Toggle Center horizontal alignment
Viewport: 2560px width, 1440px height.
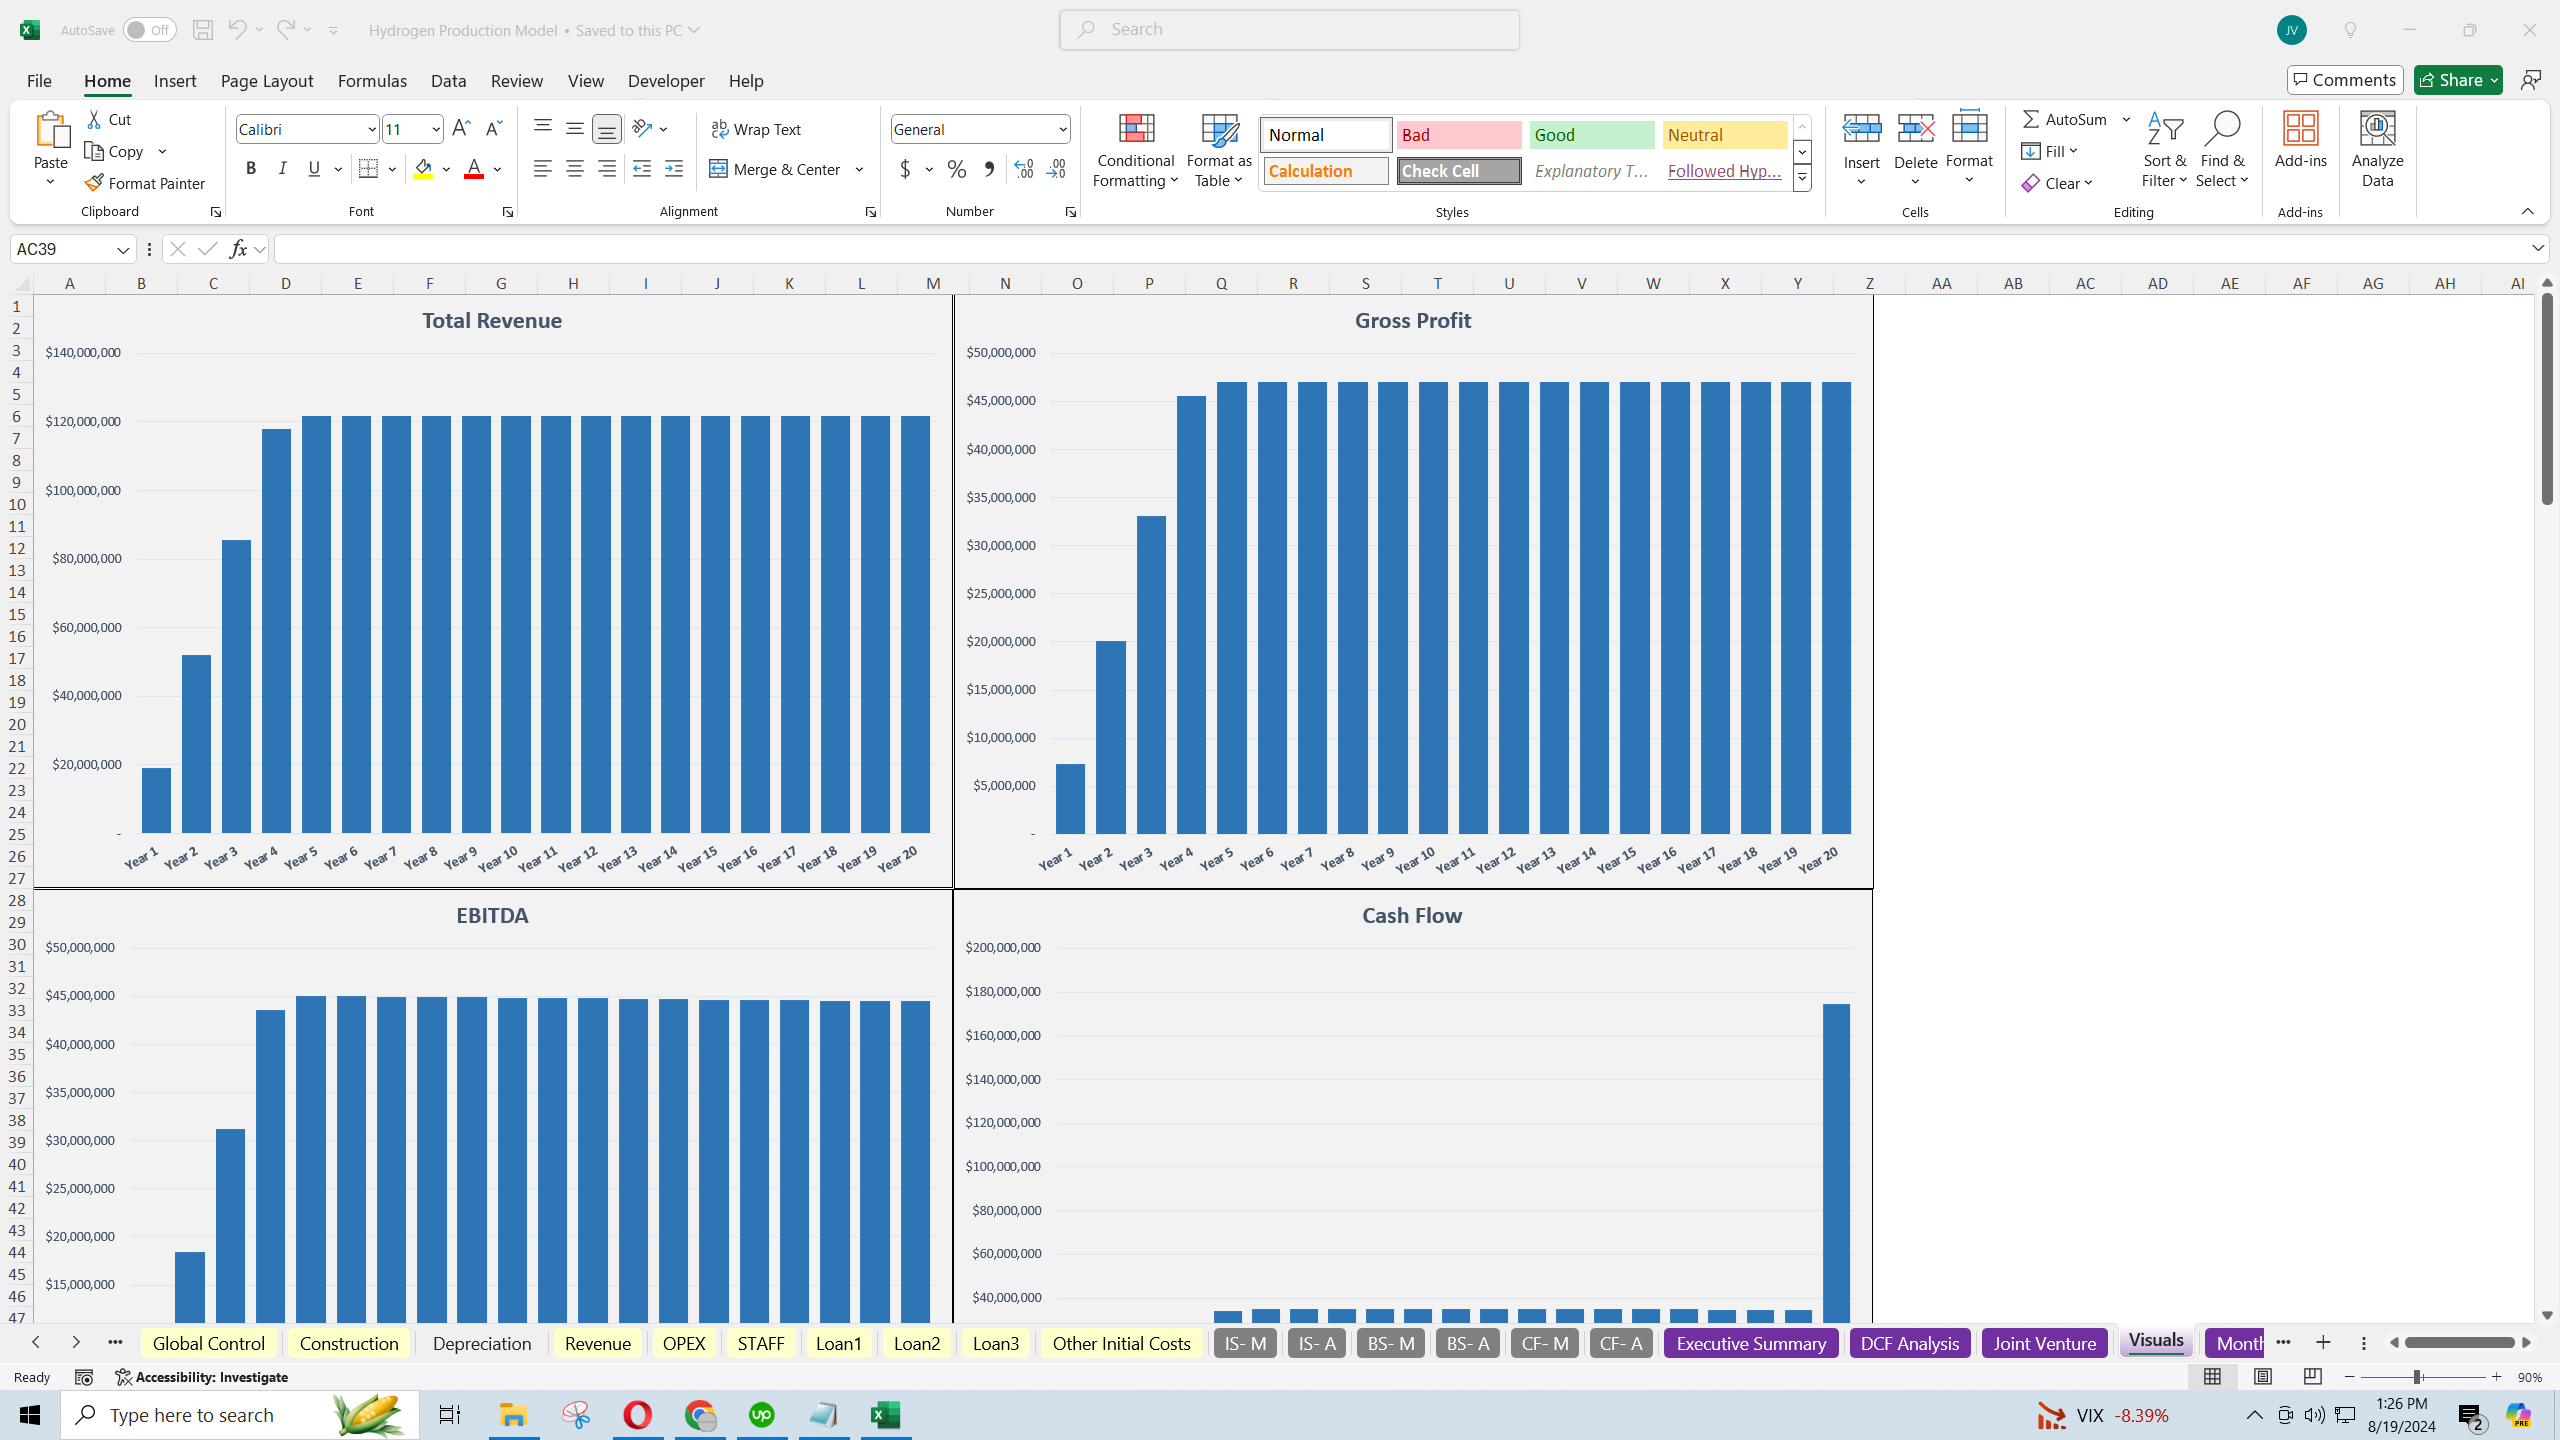coord(575,169)
